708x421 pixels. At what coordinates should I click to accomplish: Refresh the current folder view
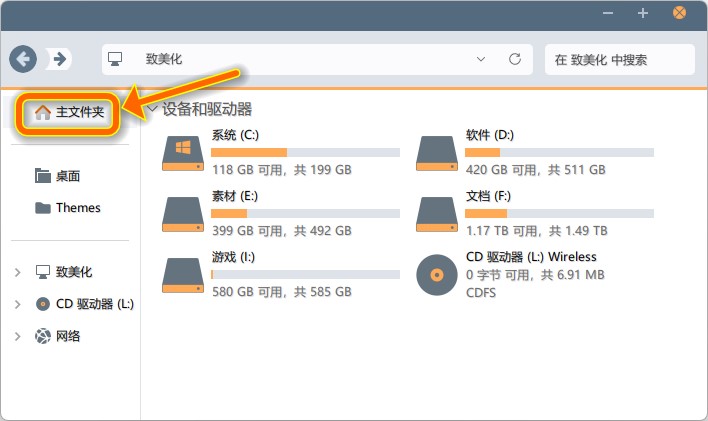pyautogui.click(x=515, y=59)
